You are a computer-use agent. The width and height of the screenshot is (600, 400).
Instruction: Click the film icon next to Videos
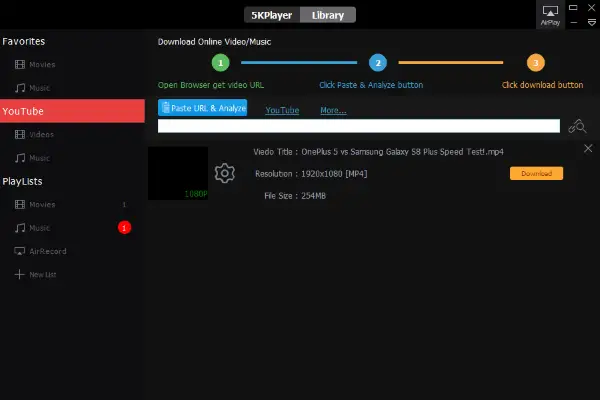tap(20, 135)
